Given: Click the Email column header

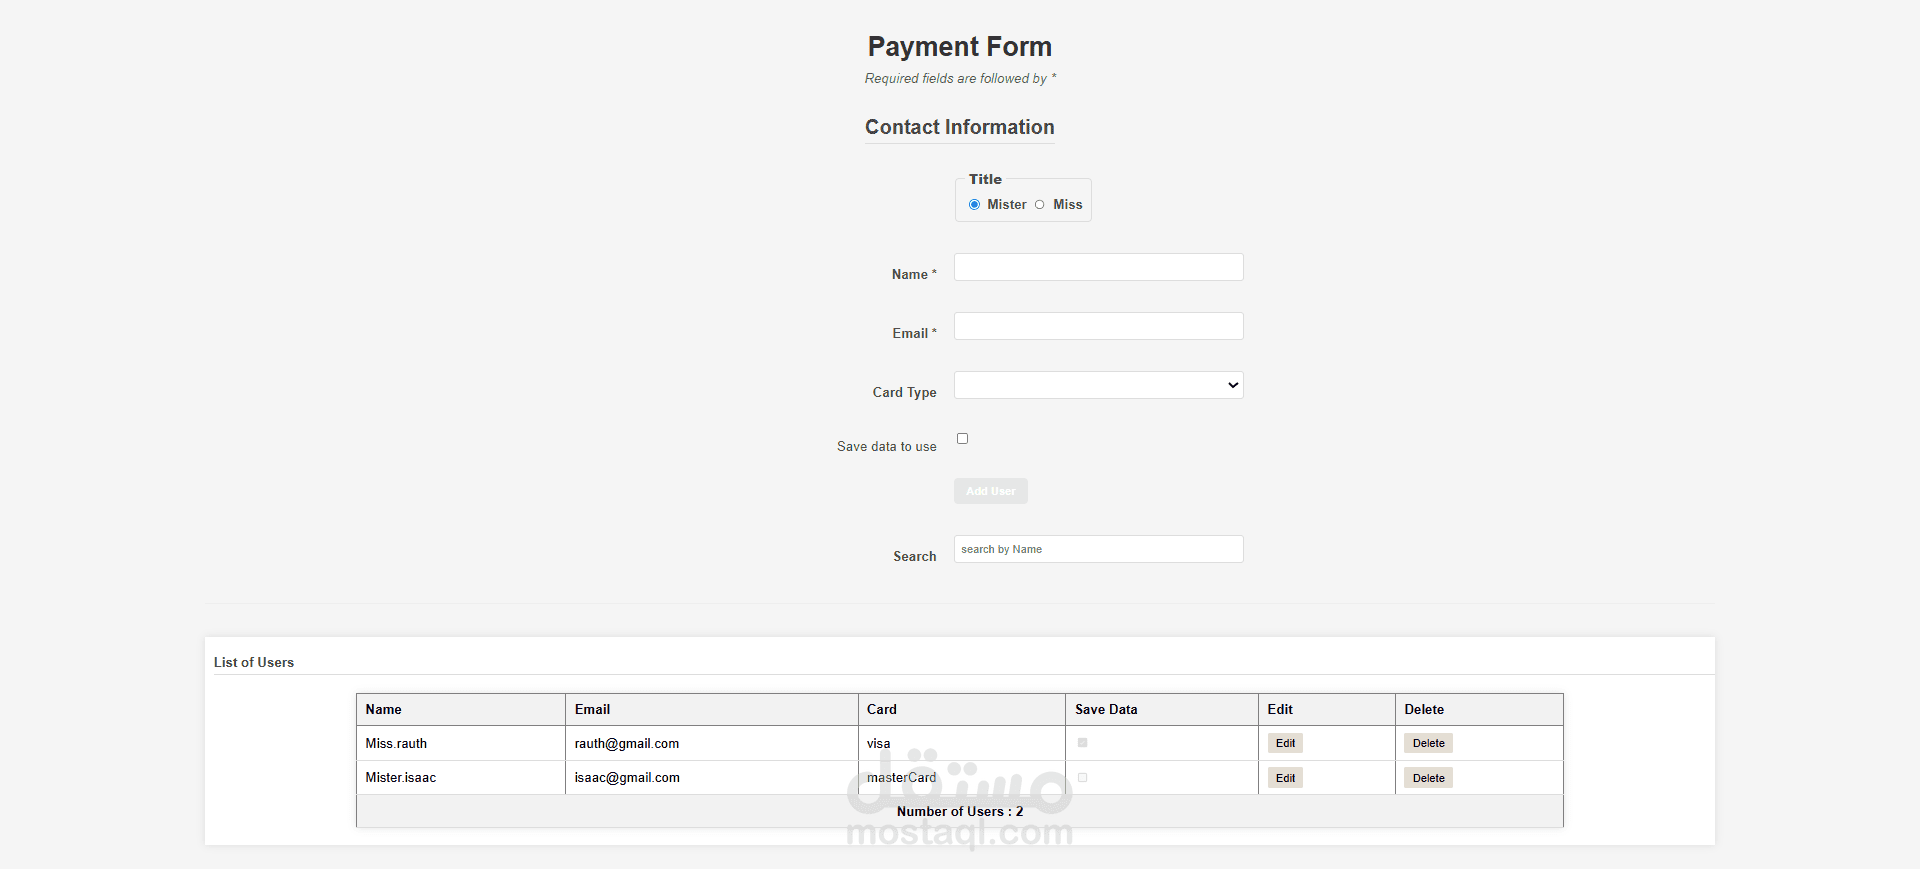Looking at the screenshot, I should [x=712, y=709].
